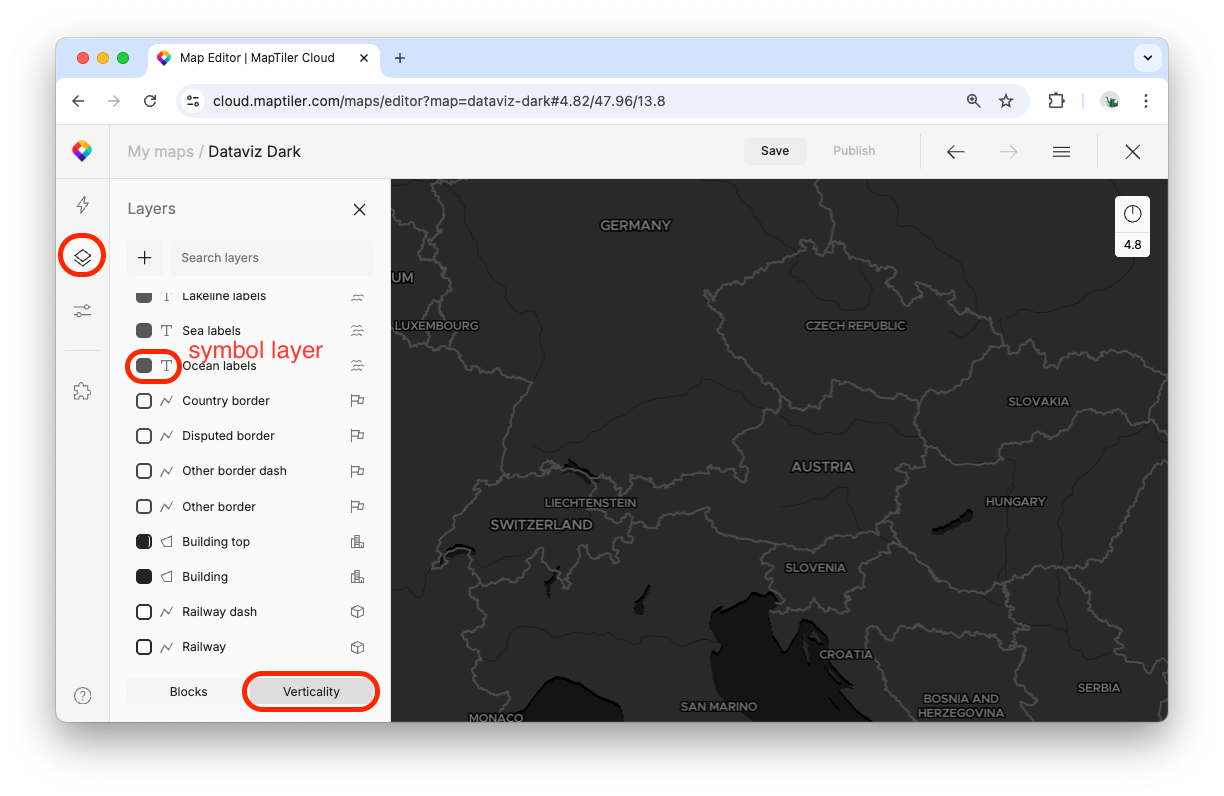Open Chrome three-dot menu
The image size is (1224, 796).
coord(1146,101)
